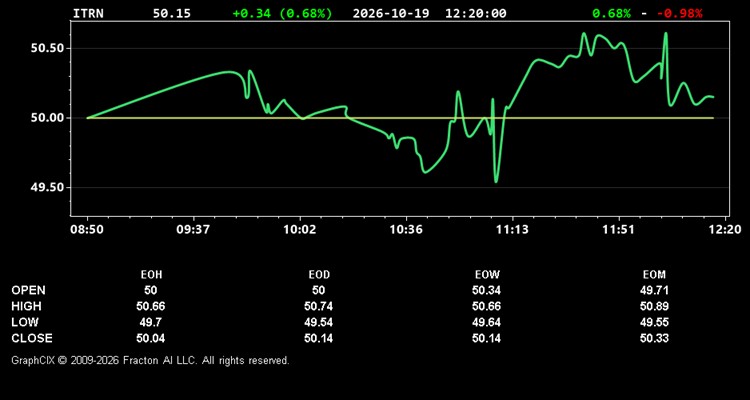Click the 50.00 price axis label

[47, 118]
